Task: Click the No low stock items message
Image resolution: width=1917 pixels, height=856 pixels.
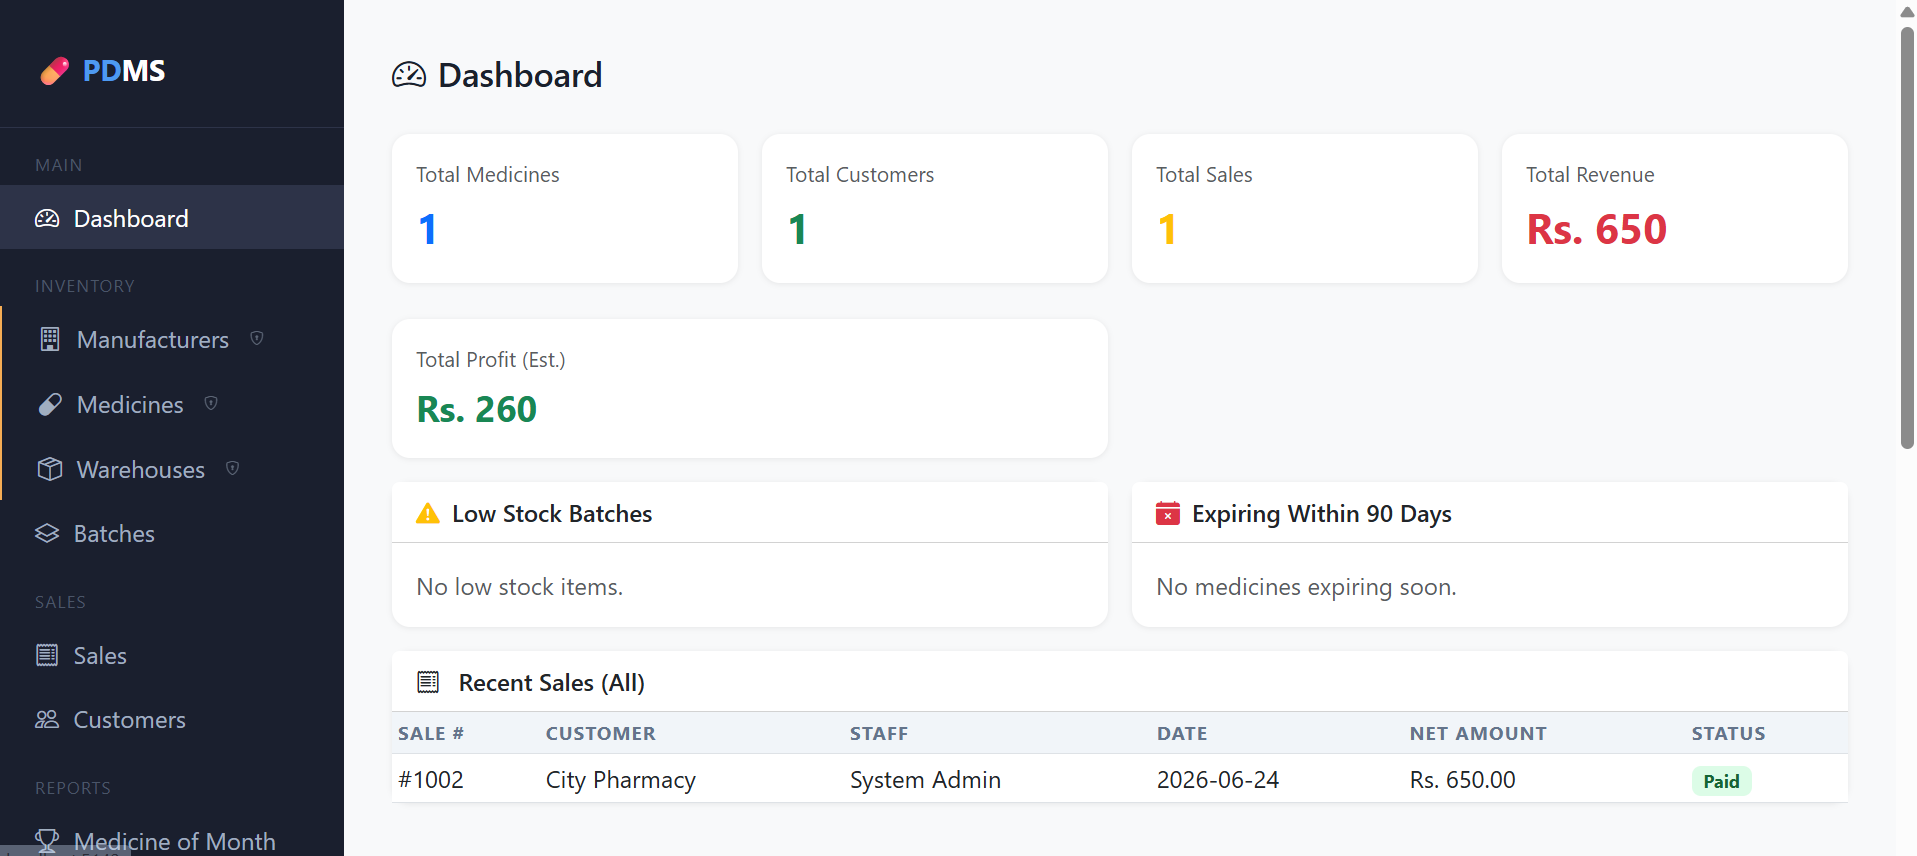Action: pos(520,587)
